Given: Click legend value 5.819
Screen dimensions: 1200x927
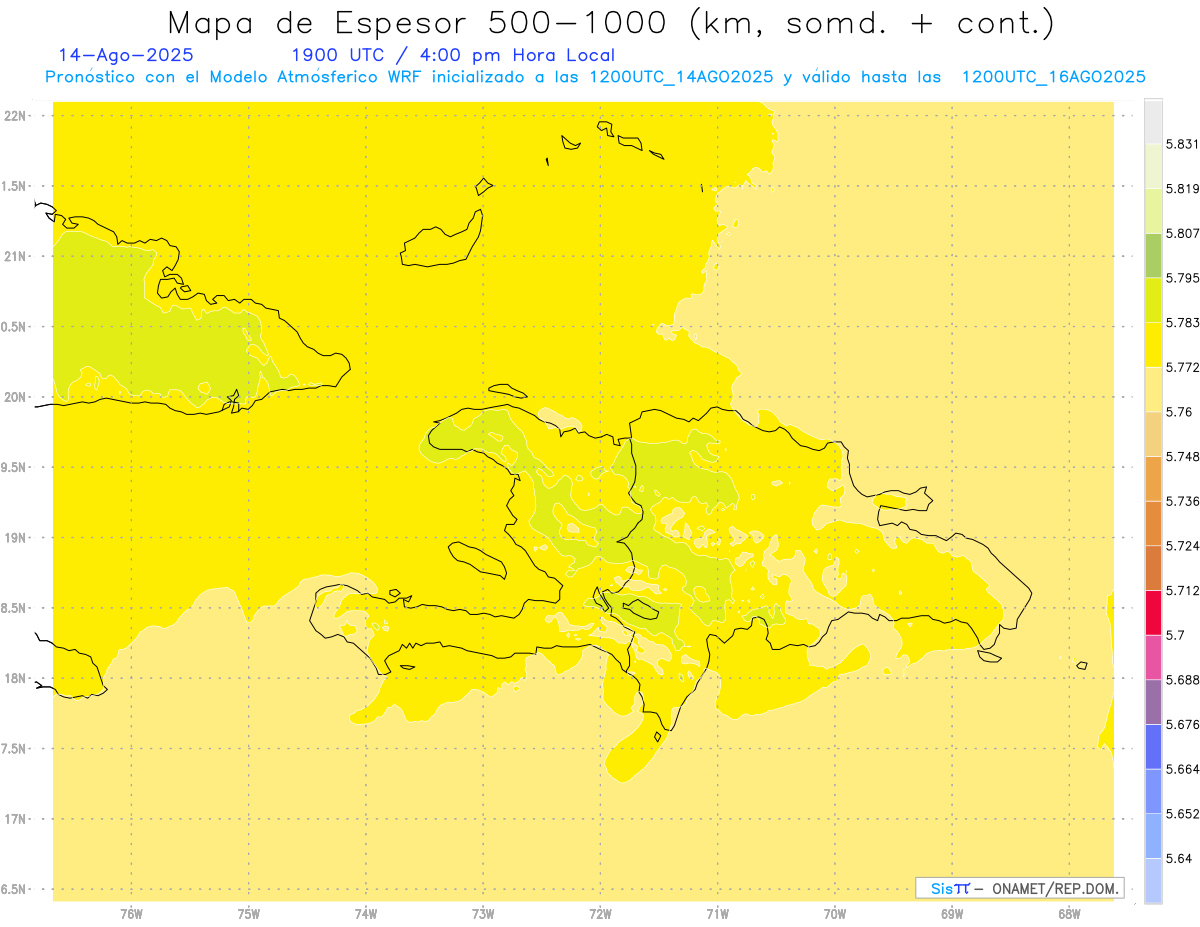Looking at the screenshot, I should tap(1183, 189).
